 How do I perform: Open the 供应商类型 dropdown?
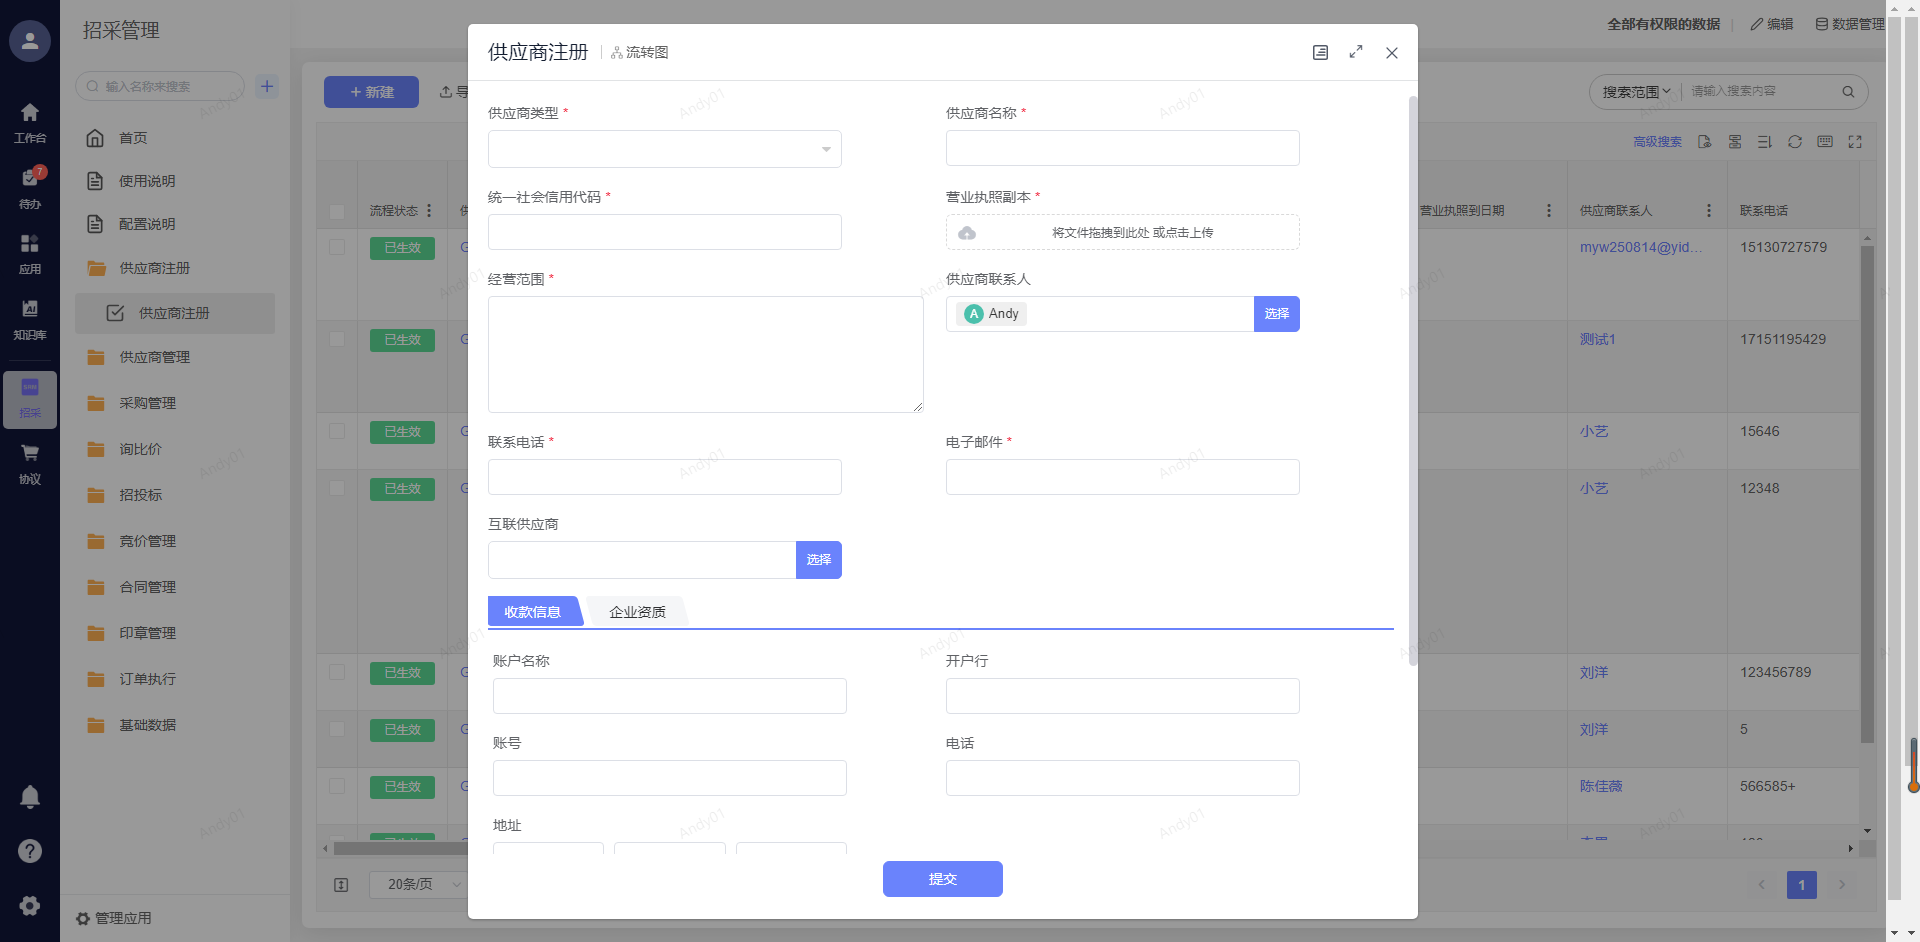(x=664, y=149)
